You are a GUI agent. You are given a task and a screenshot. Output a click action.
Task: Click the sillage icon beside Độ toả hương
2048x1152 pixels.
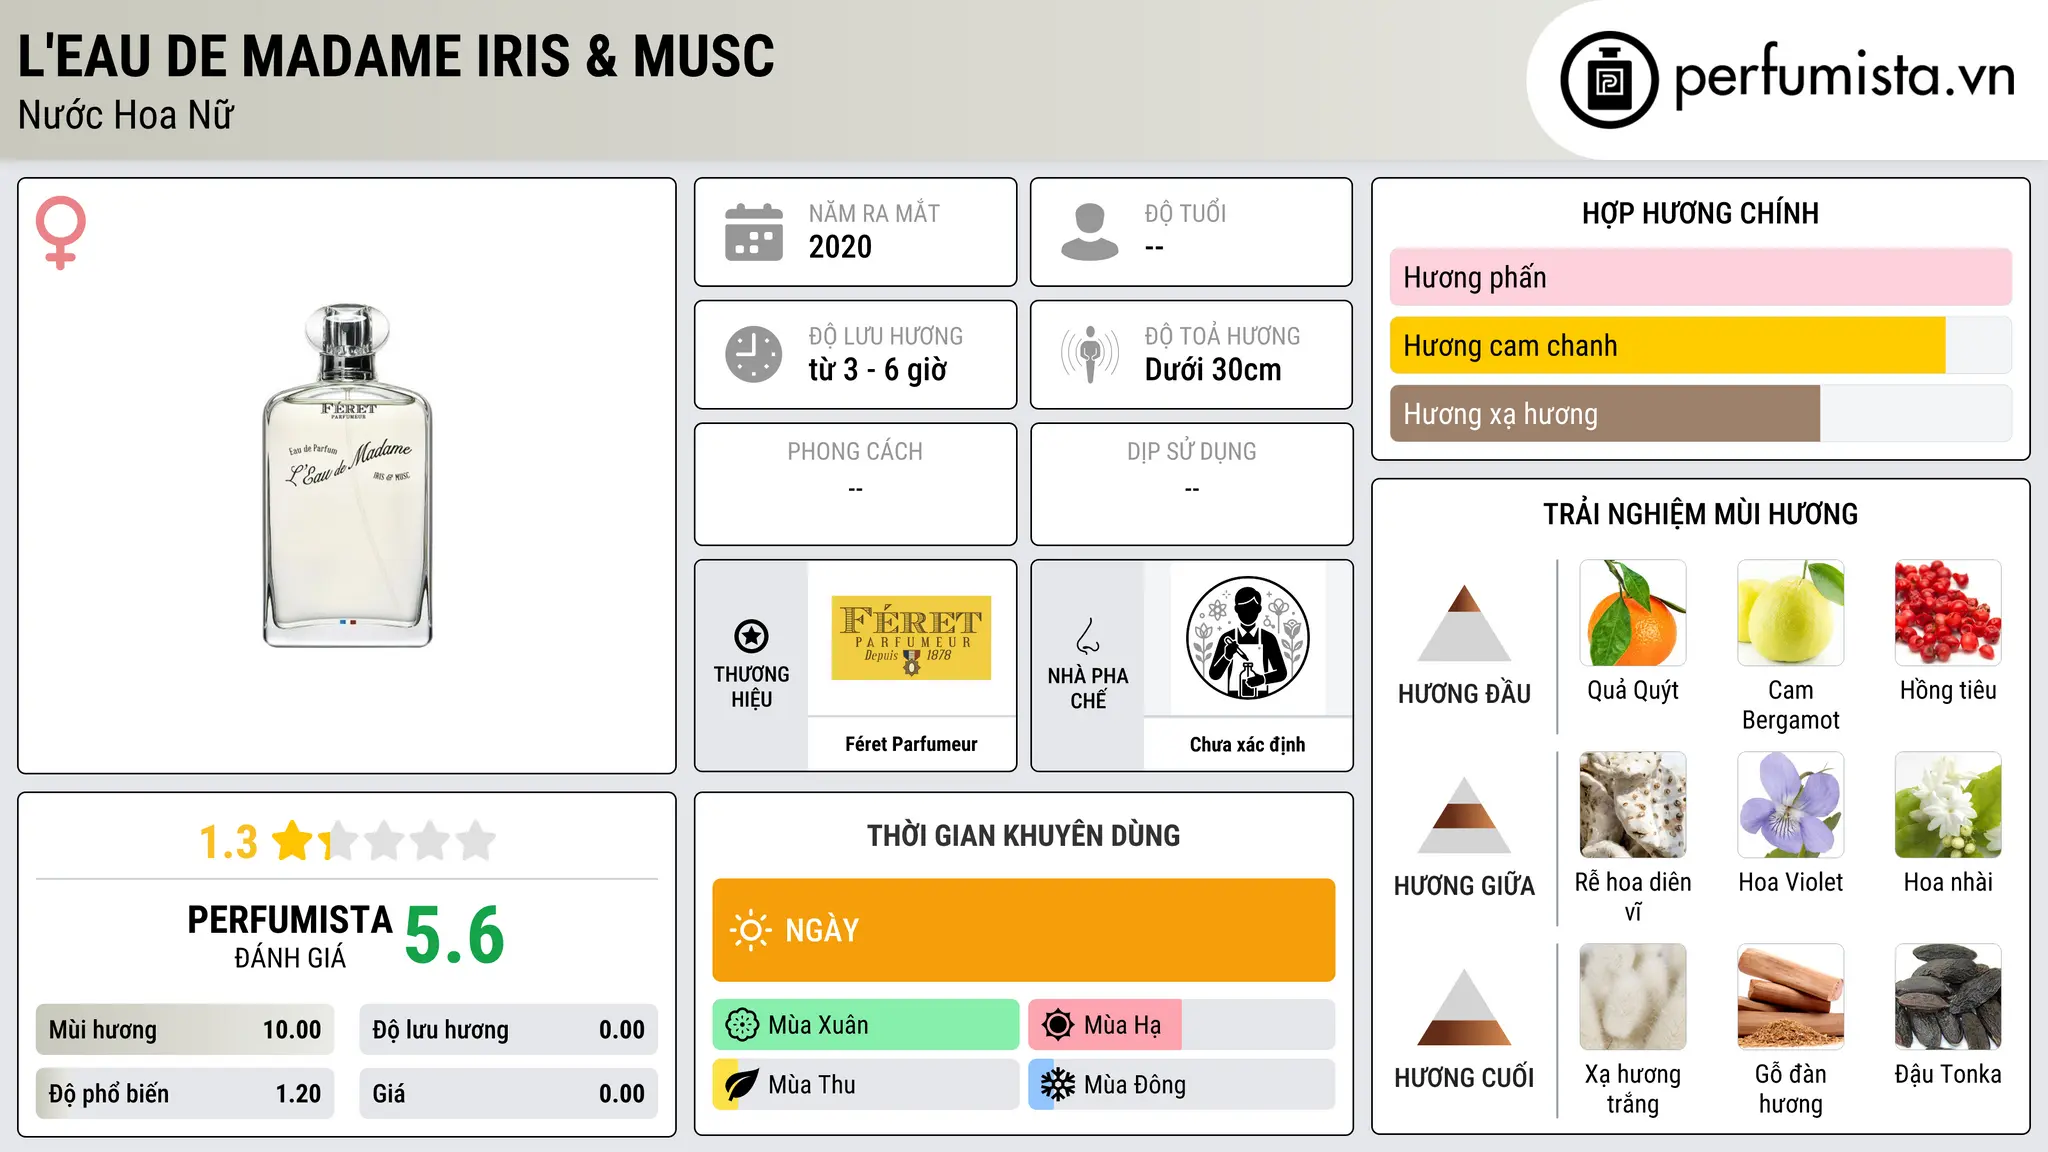[x=1090, y=354]
